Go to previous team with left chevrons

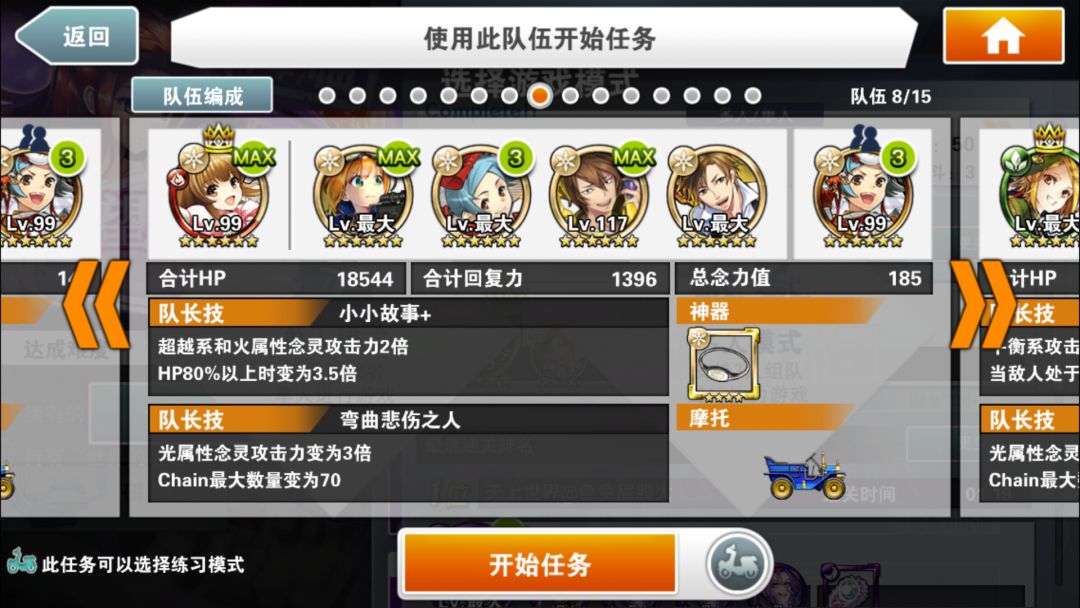click(96, 304)
